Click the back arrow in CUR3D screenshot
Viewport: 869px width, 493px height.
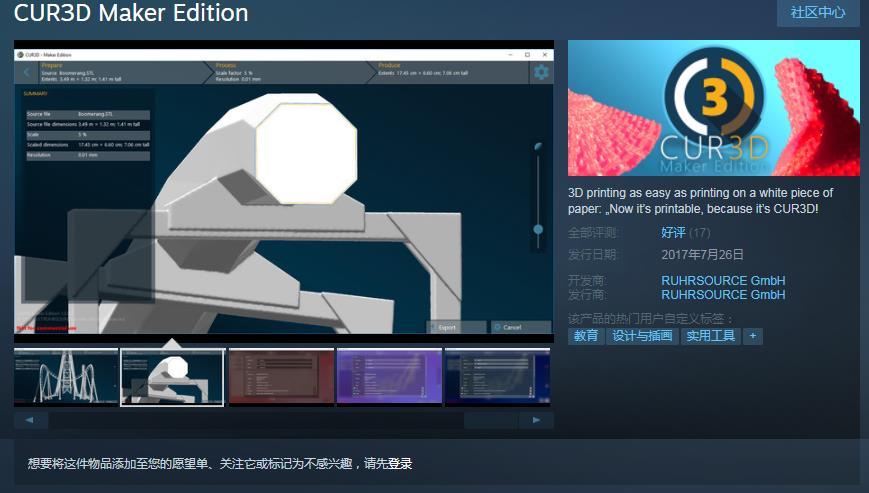(x=26, y=72)
